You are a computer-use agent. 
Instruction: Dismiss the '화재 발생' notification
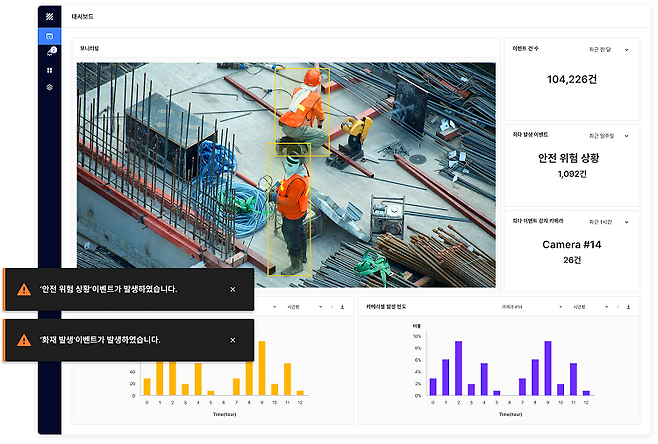233,340
